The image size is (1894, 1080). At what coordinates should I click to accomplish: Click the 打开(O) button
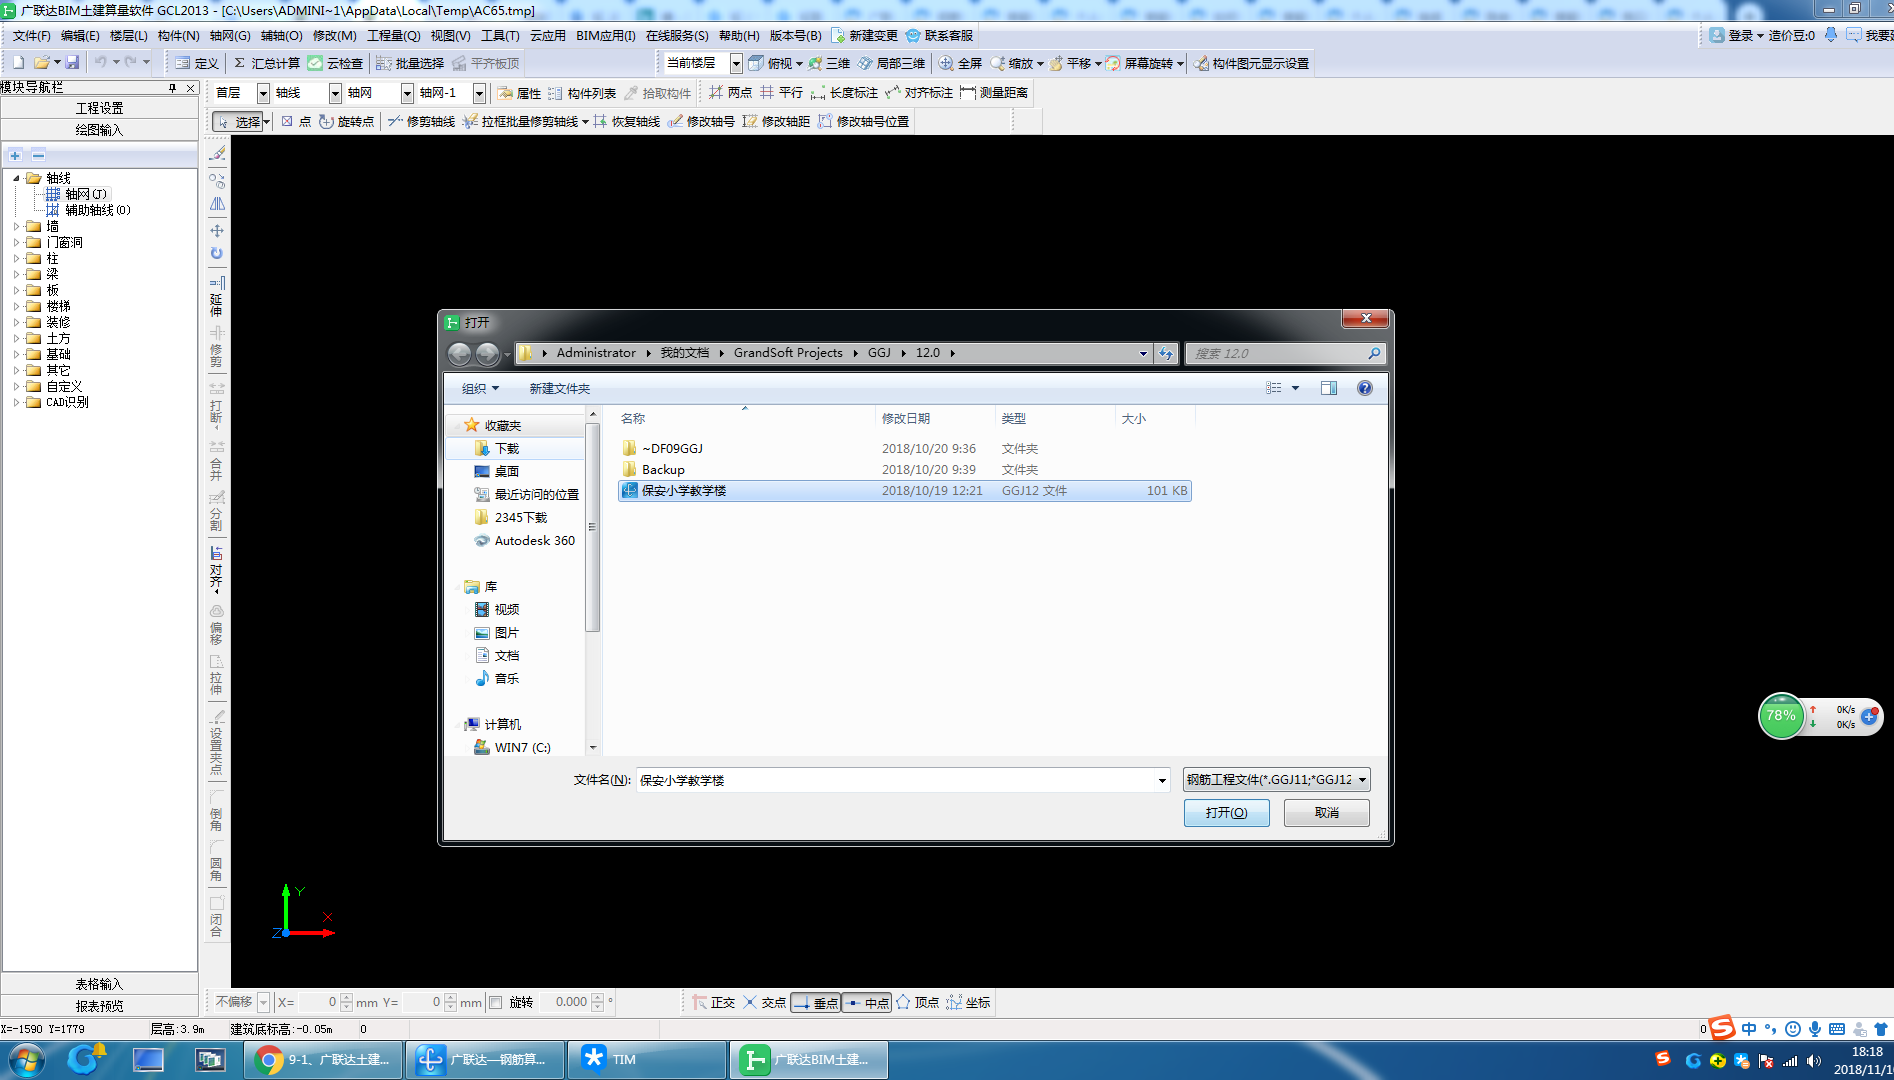[x=1226, y=813]
